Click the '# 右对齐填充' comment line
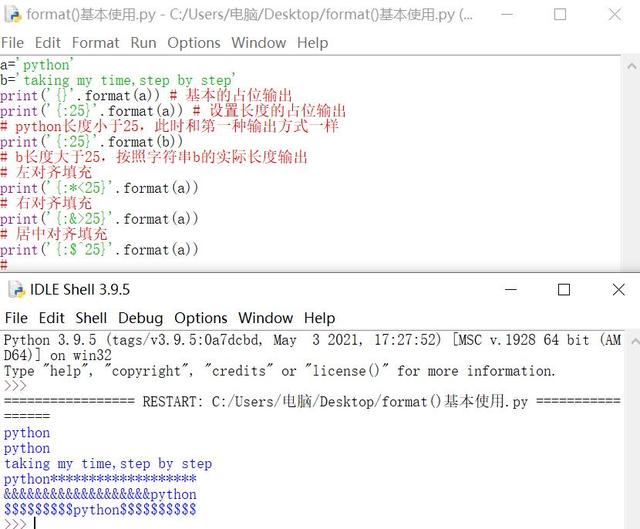Viewport: 640px width, 529px height. [x=46, y=203]
